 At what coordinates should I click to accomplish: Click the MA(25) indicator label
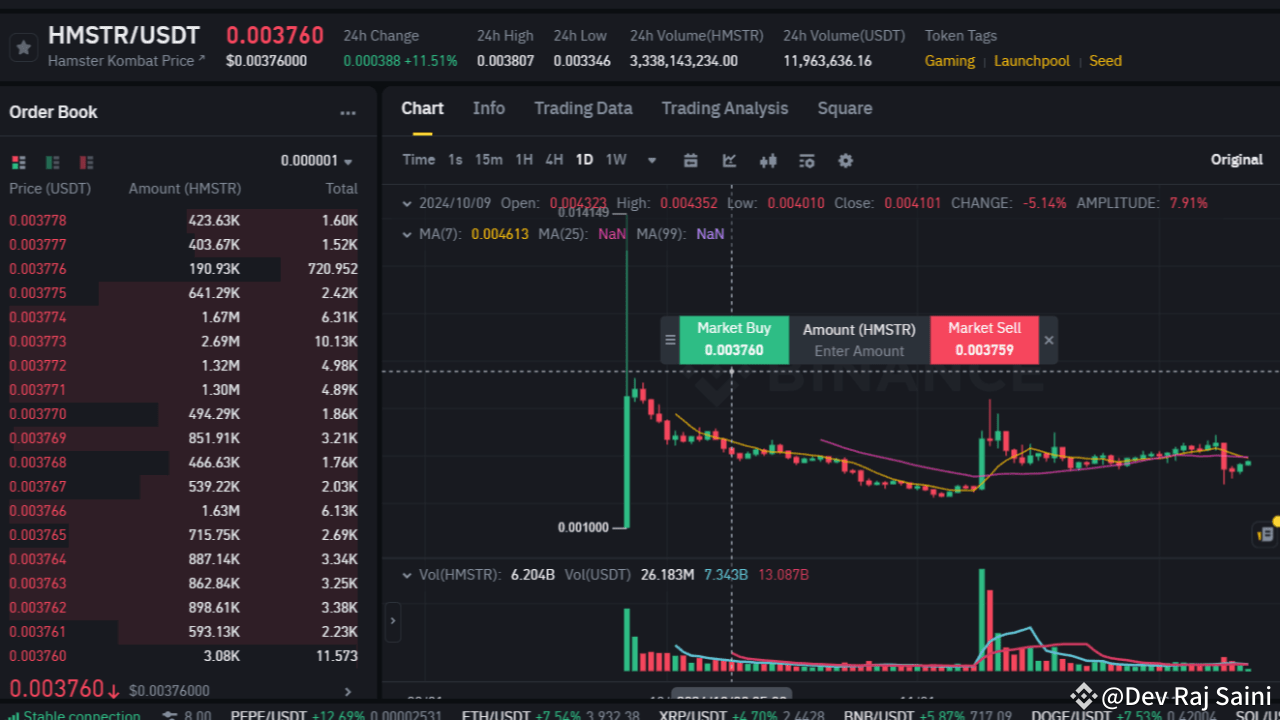pos(562,234)
